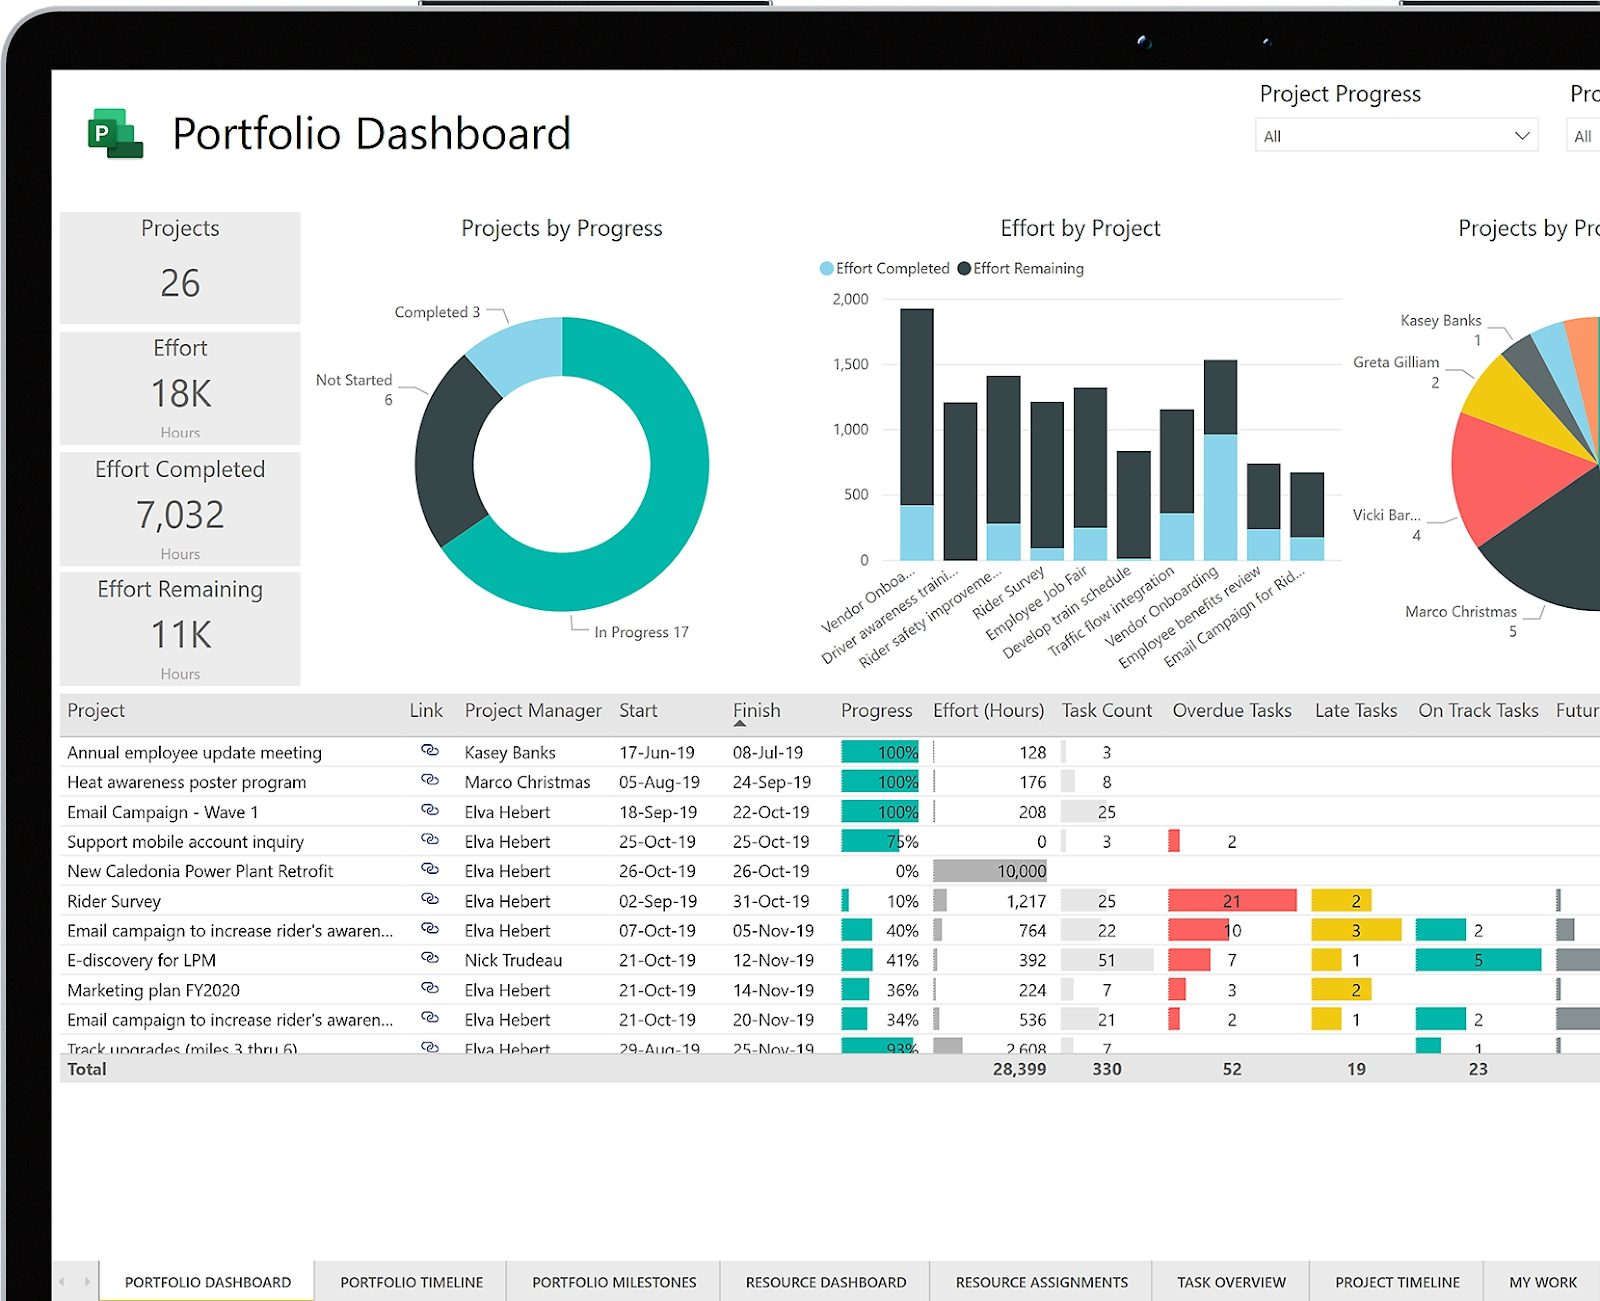Click the link icon for Annual employee update meeting
The width and height of the screenshot is (1600, 1301).
[428, 752]
